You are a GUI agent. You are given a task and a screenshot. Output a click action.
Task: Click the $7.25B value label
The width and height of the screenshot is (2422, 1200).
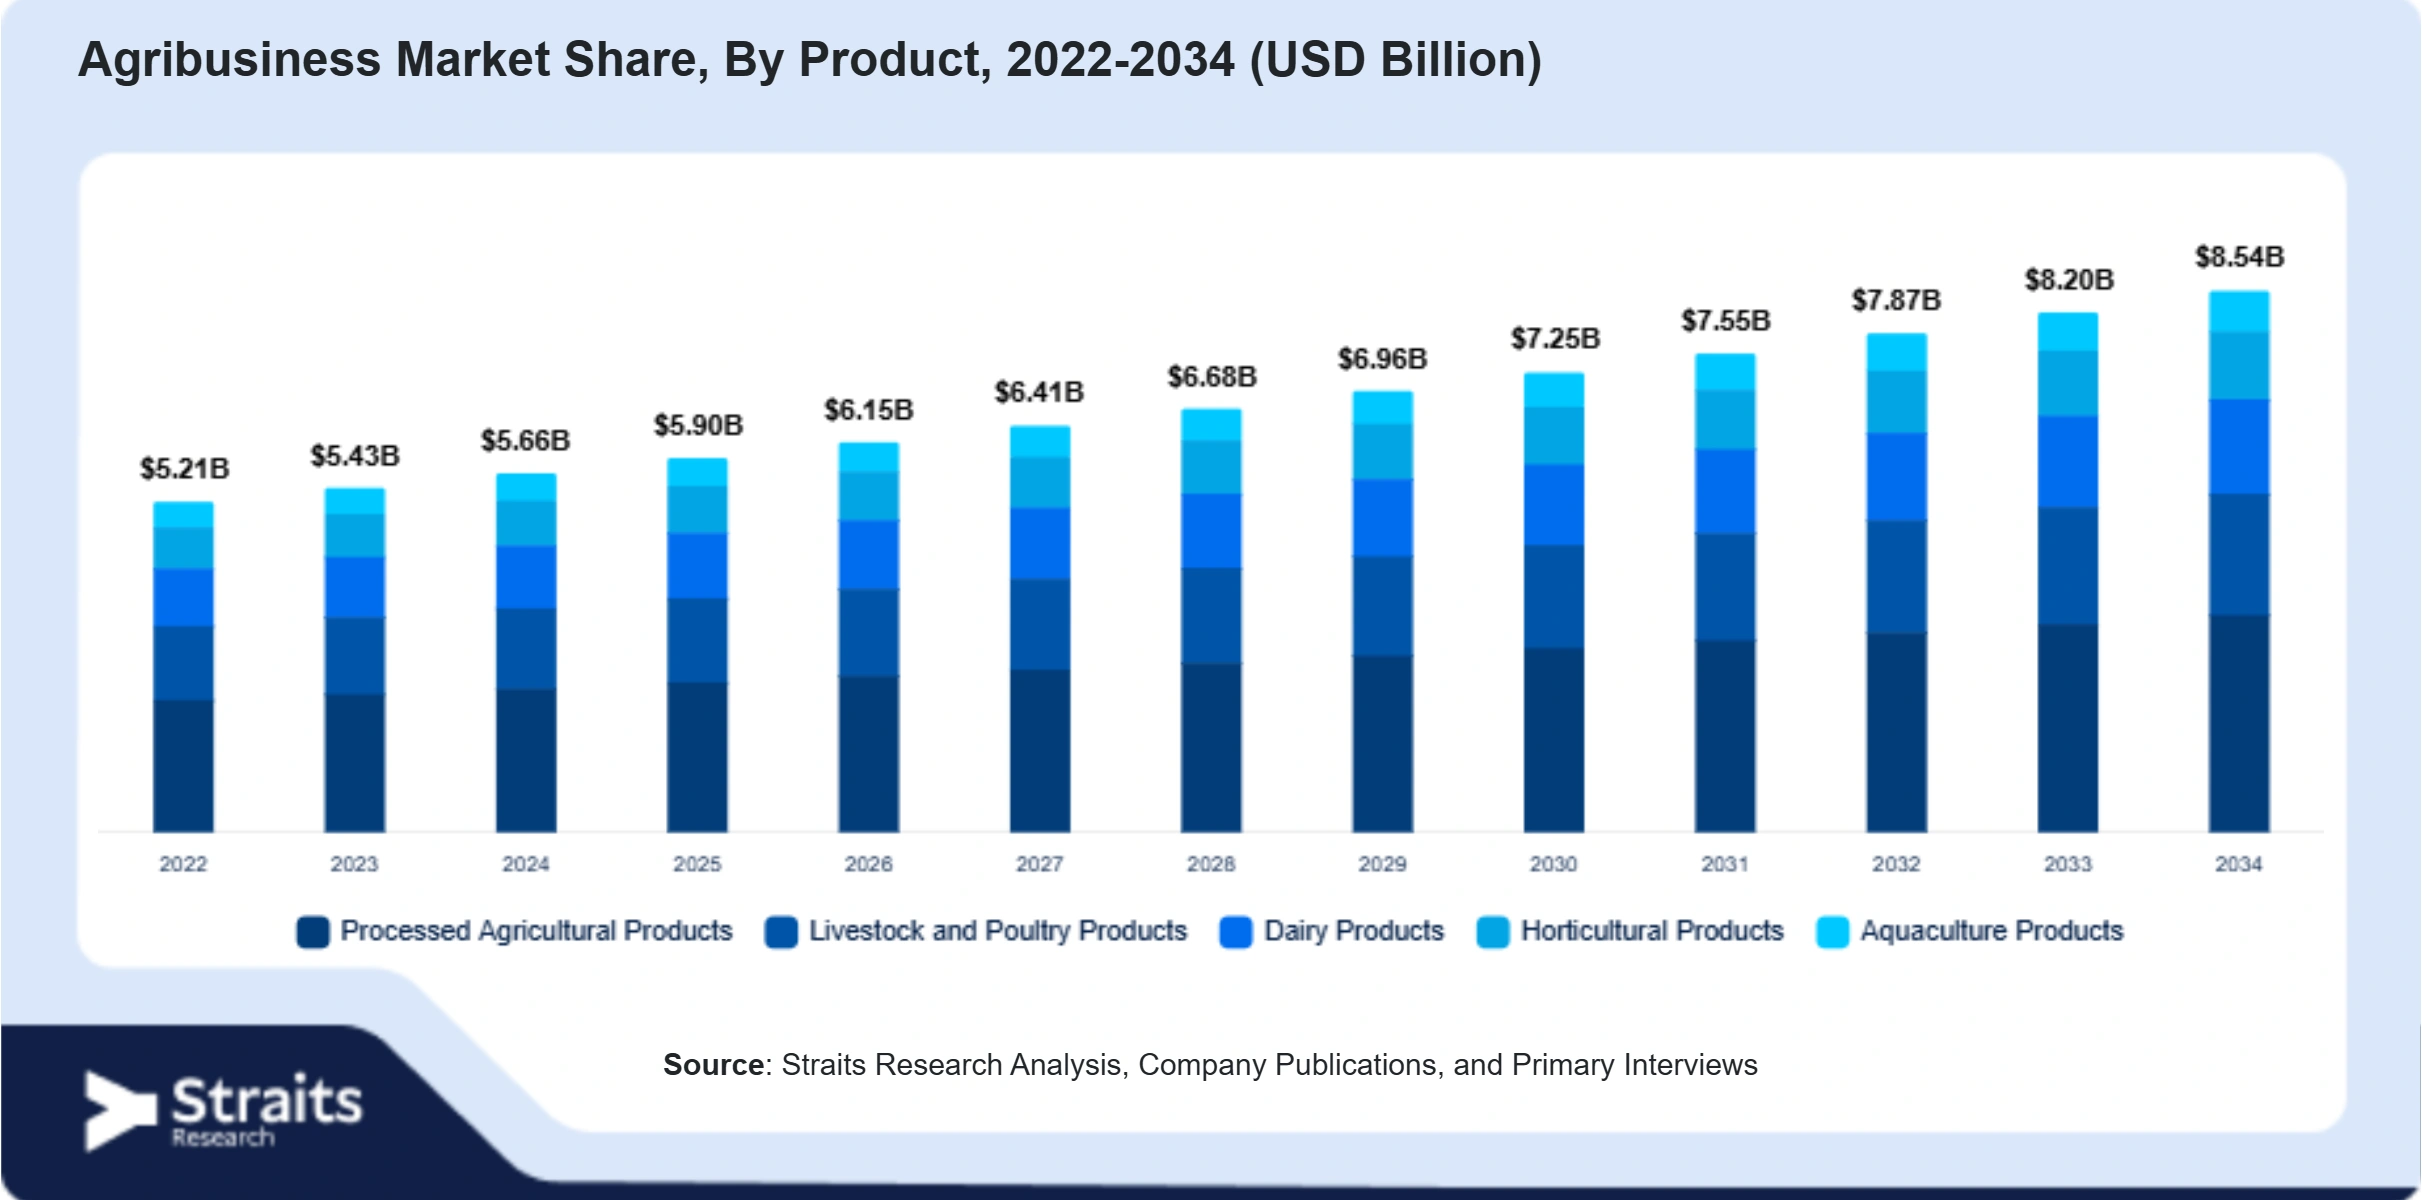1555,339
